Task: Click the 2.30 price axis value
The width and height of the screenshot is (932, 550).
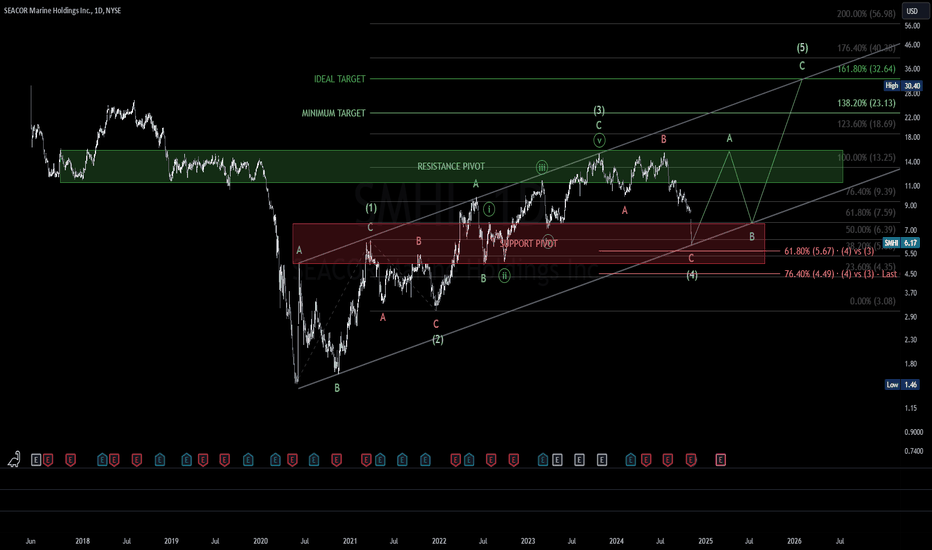Action: click(911, 340)
